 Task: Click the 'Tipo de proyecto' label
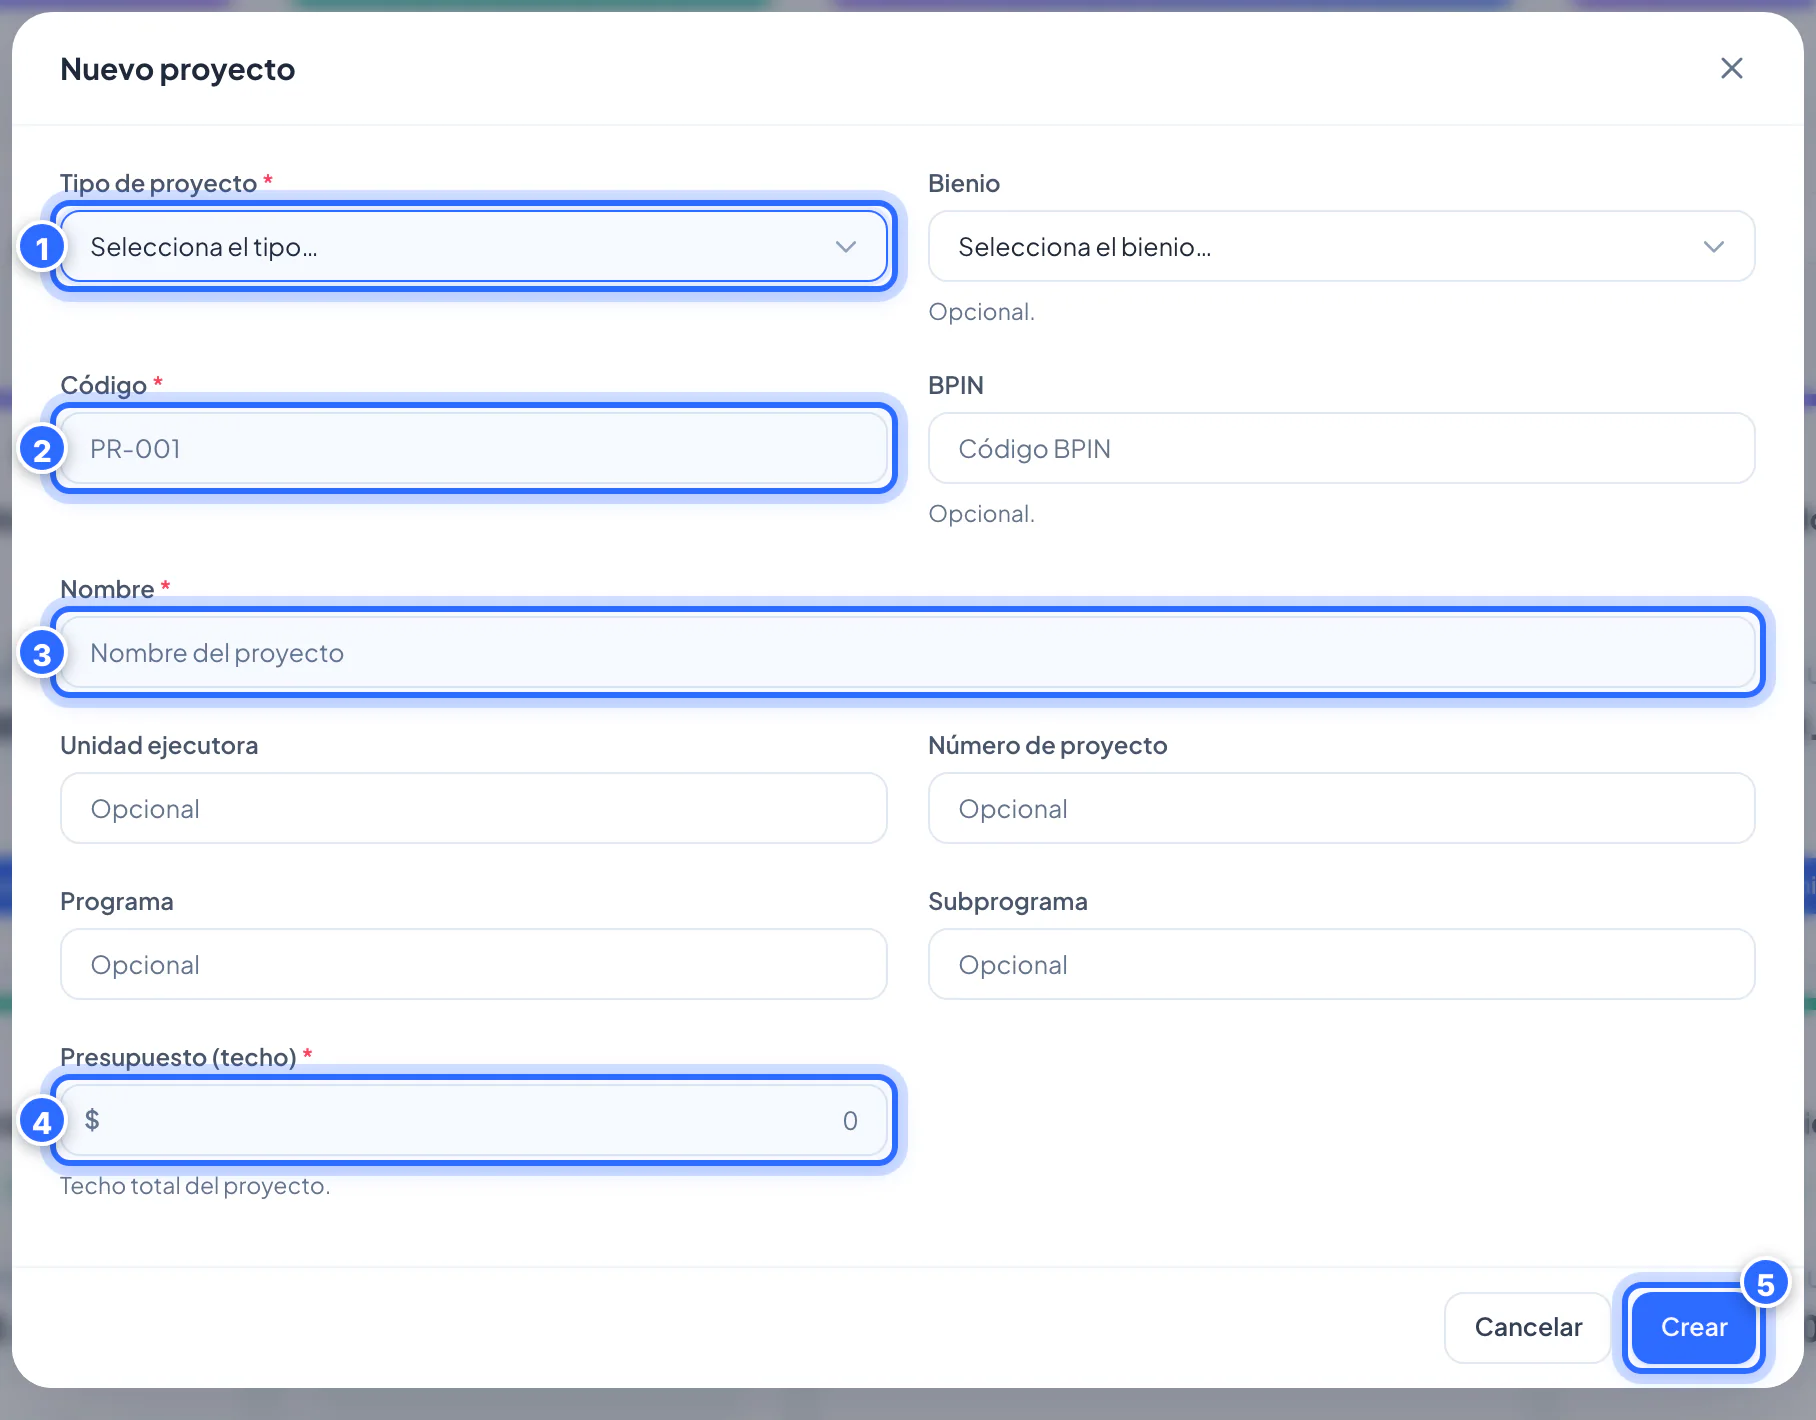[159, 183]
